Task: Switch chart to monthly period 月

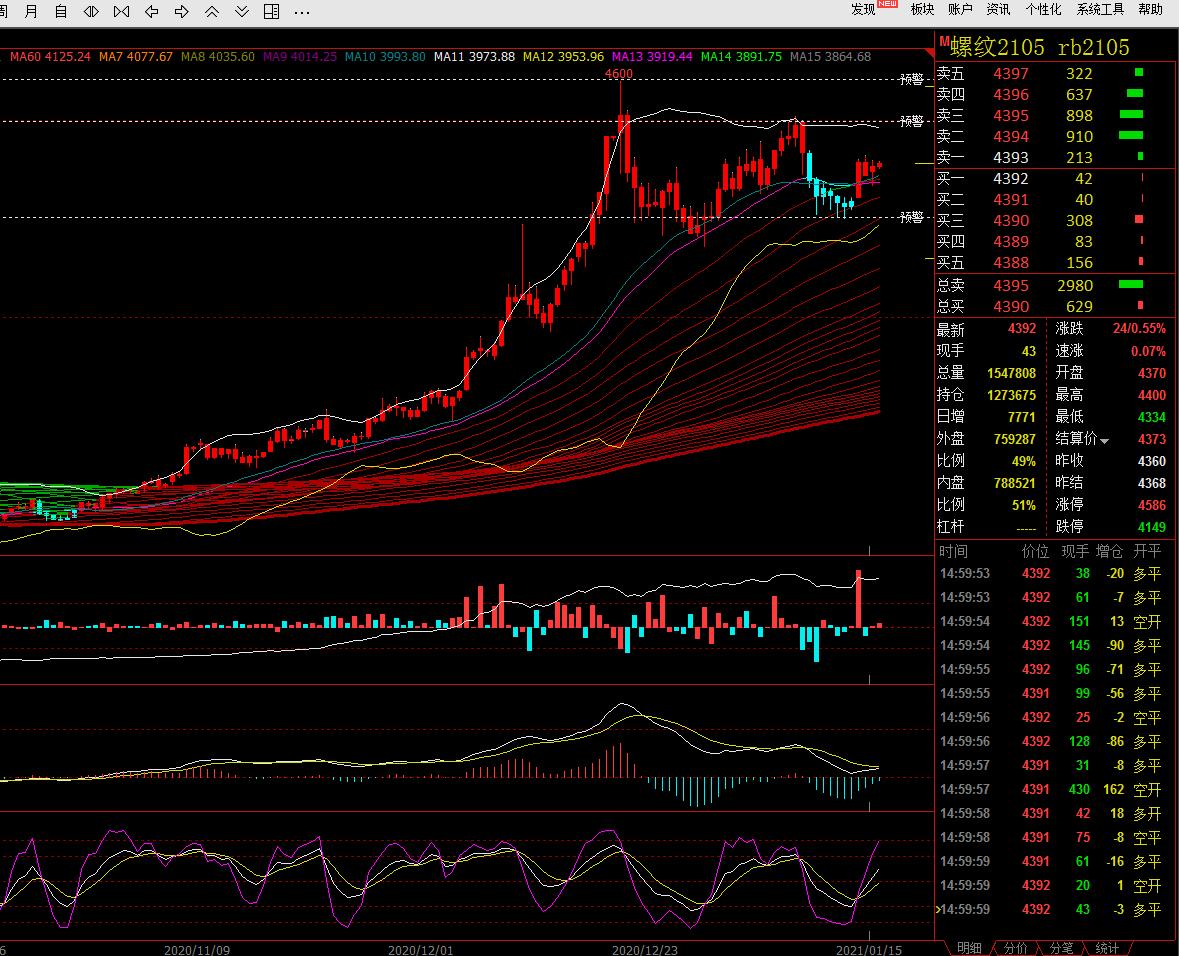Action: tap(31, 11)
